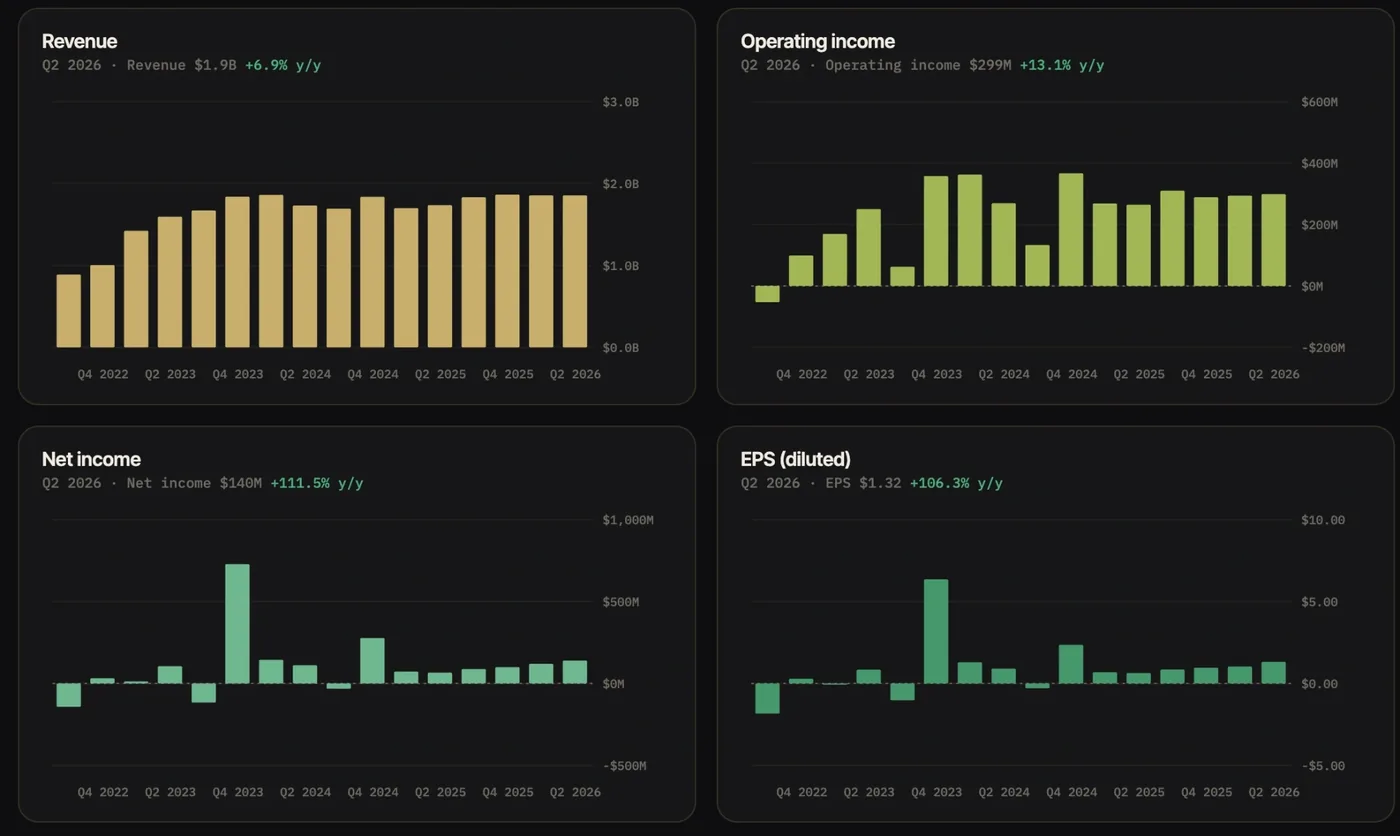
Task: Select the Q2 2024 bar in Revenue chart
Action: click(305, 276)
